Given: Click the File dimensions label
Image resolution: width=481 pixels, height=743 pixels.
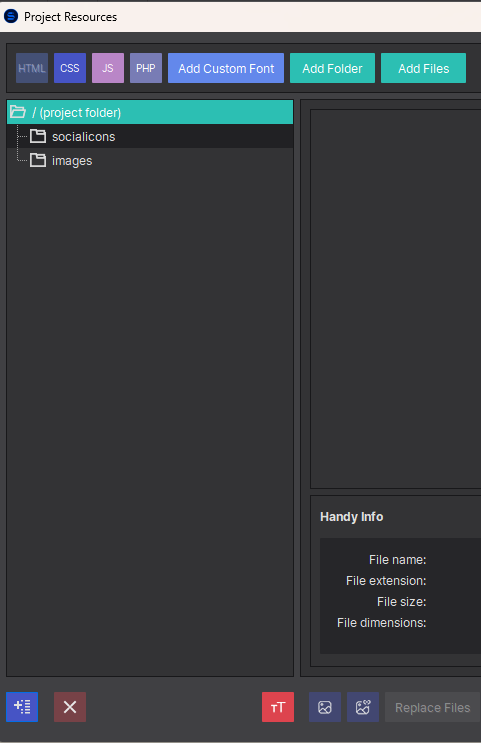Looking at the screenshot, I should click(x=381, y=623).
